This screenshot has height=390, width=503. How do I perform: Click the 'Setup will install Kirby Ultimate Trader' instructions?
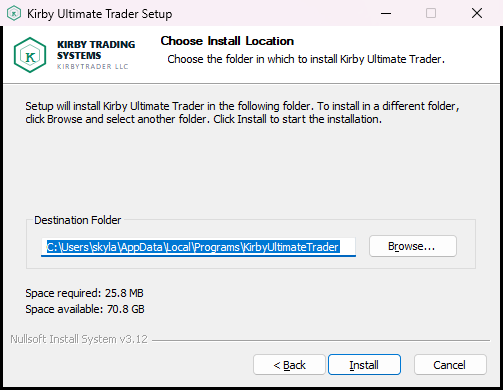[x=242, y=112]
